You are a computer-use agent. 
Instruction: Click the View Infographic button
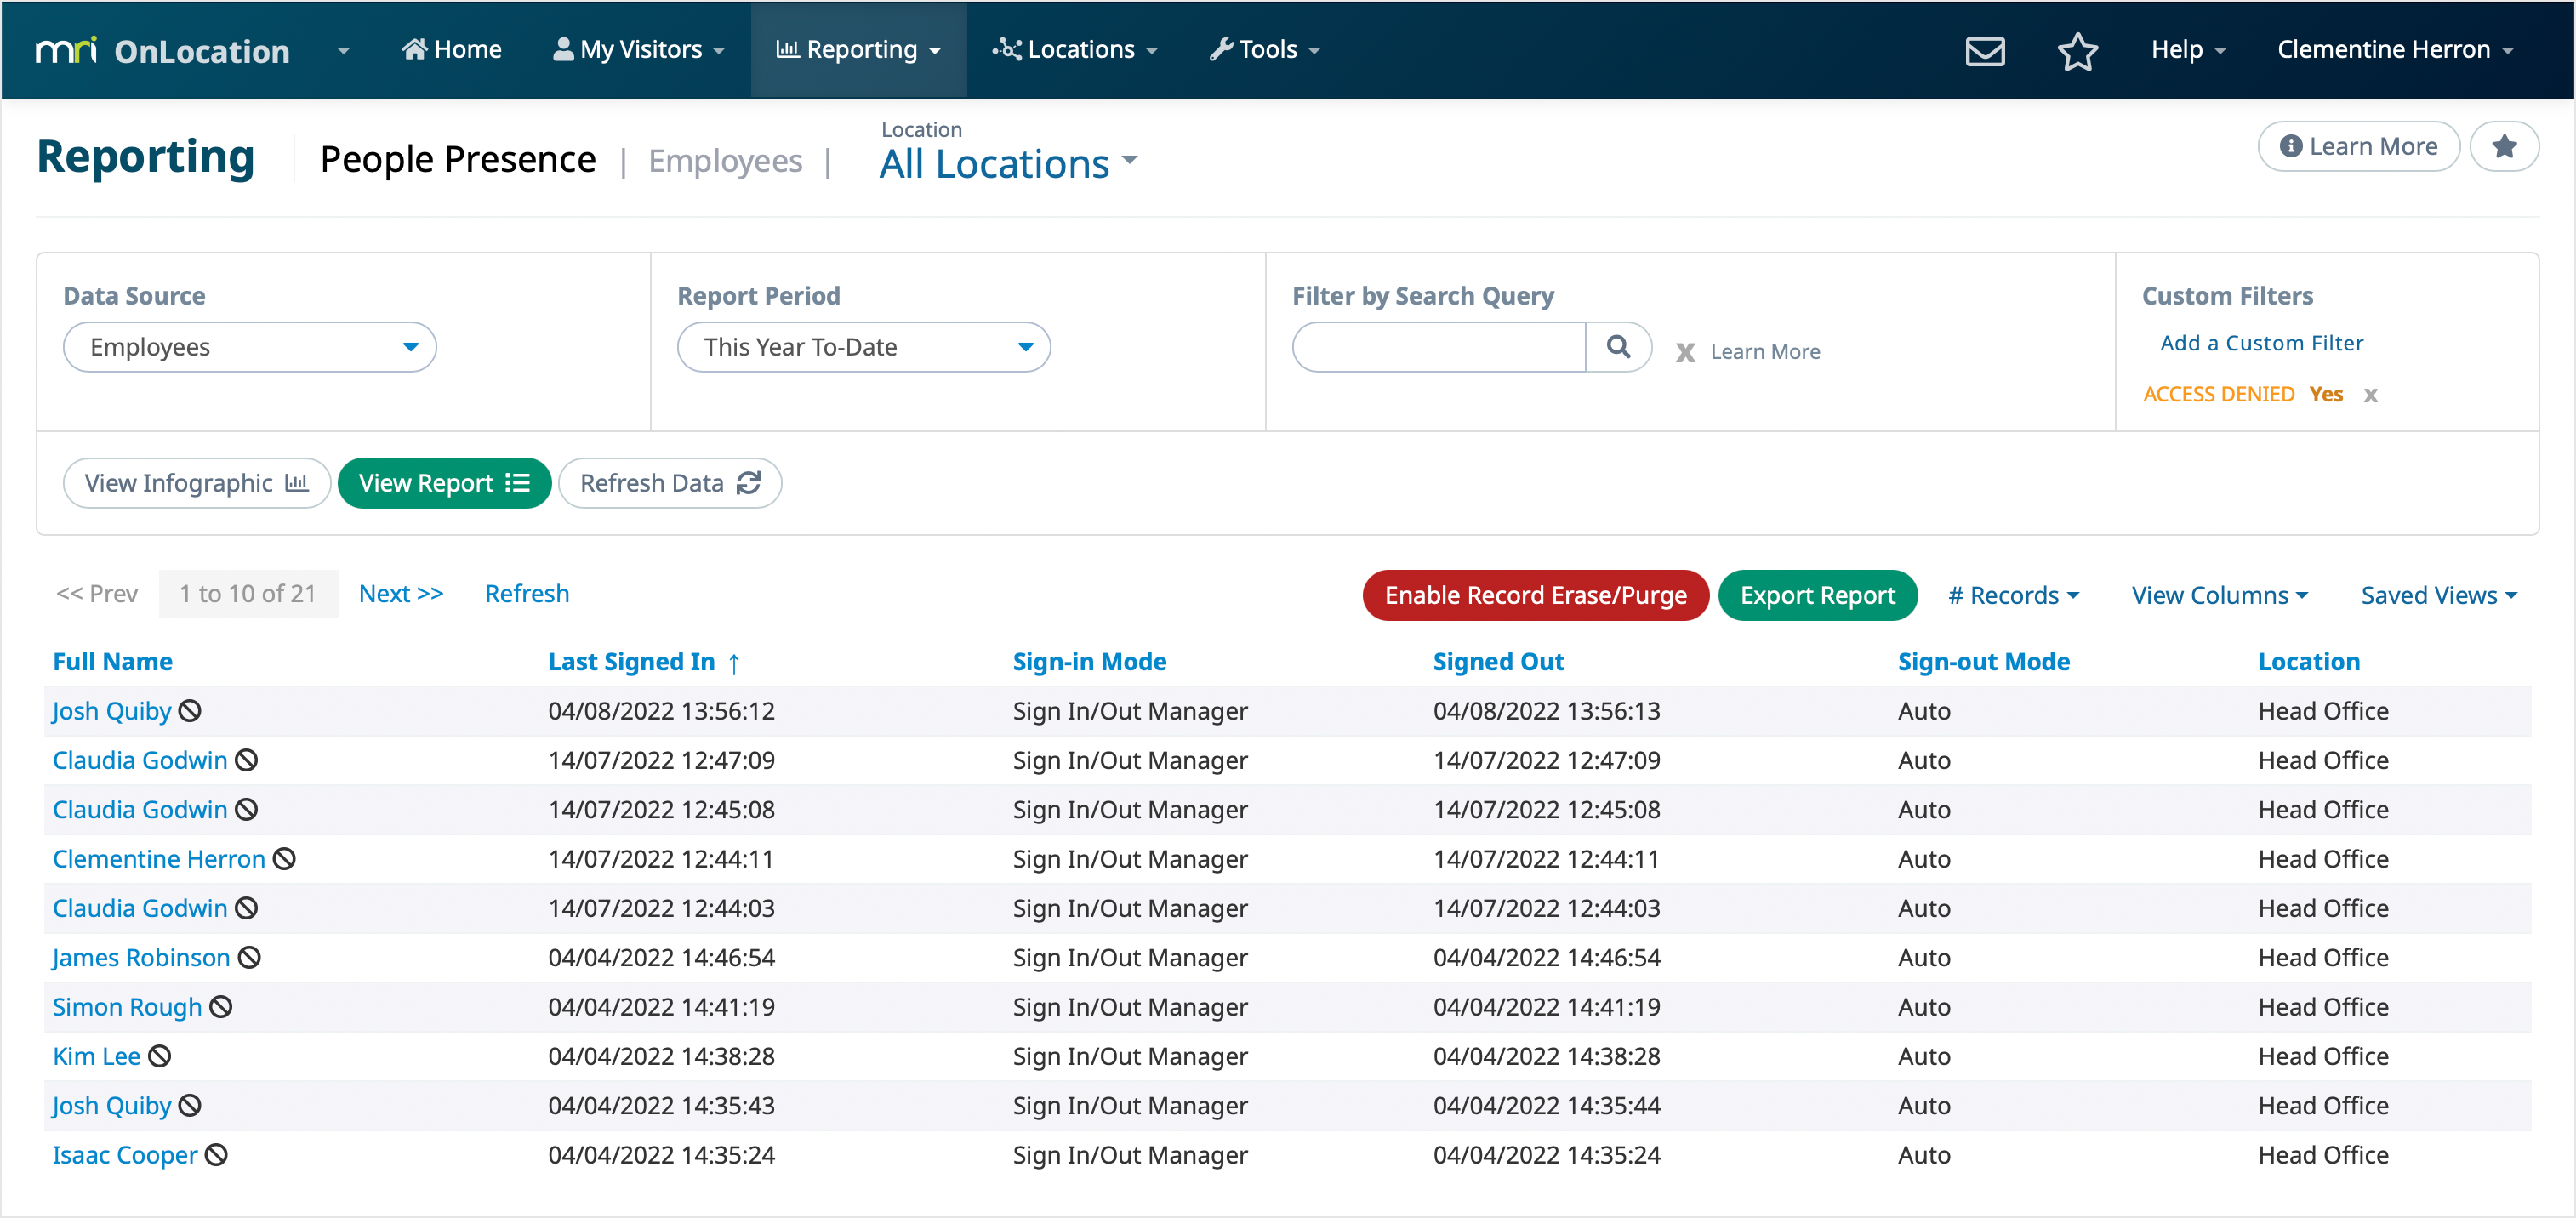point(197,483)
